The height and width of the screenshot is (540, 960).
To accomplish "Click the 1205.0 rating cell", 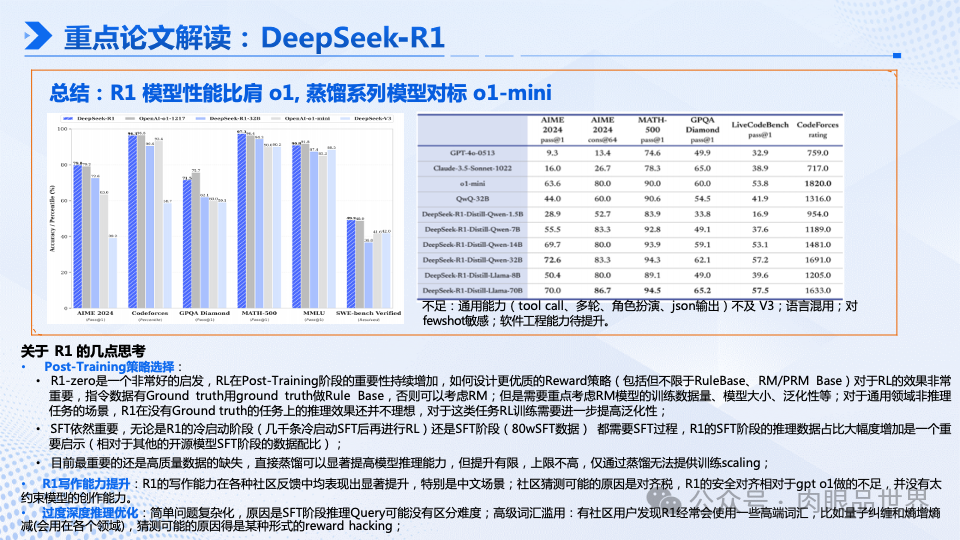I will (x=817, y=276).
